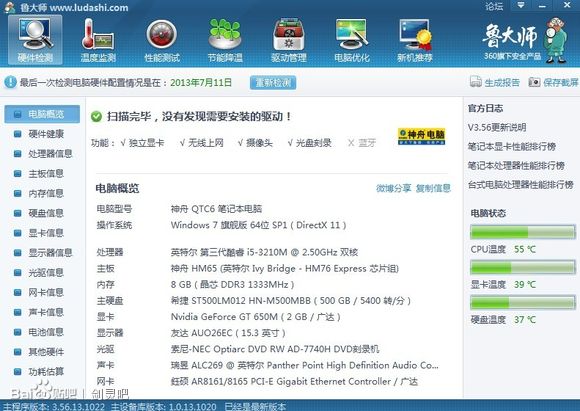Select 电脑概览 in the sidebar

point(42,114)
